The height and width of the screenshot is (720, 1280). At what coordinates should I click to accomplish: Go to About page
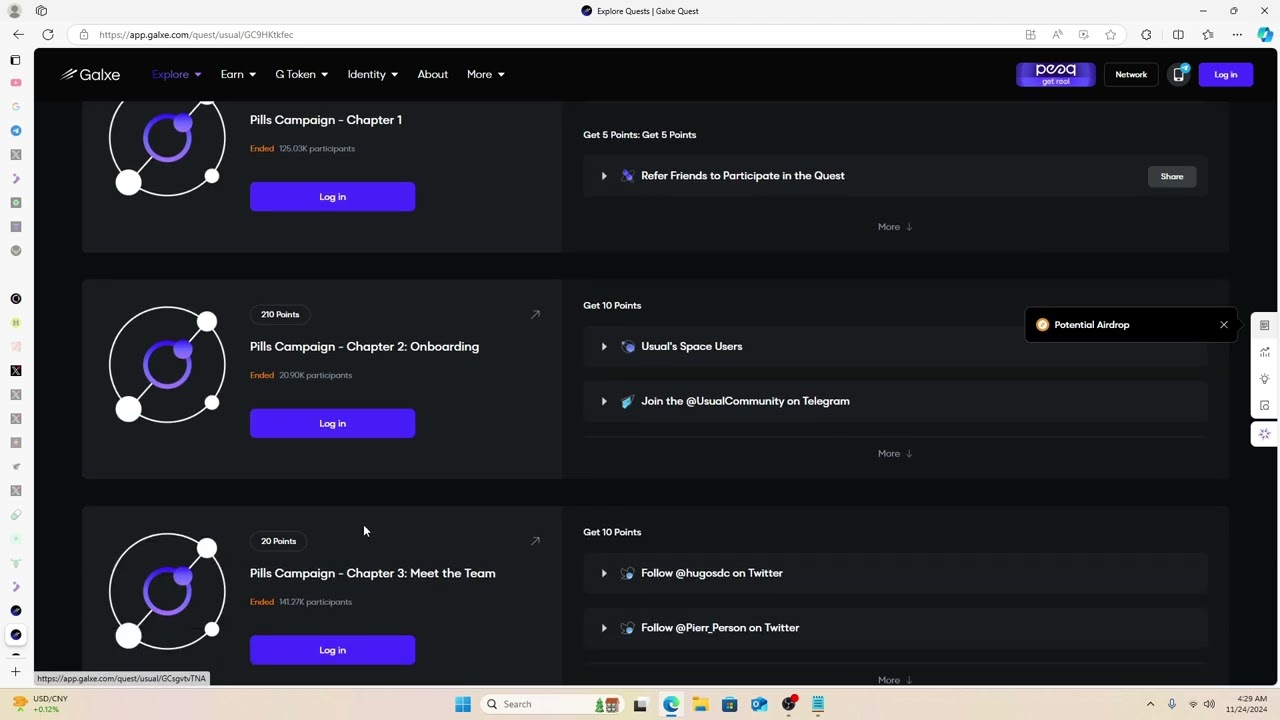tap(432, 75)
